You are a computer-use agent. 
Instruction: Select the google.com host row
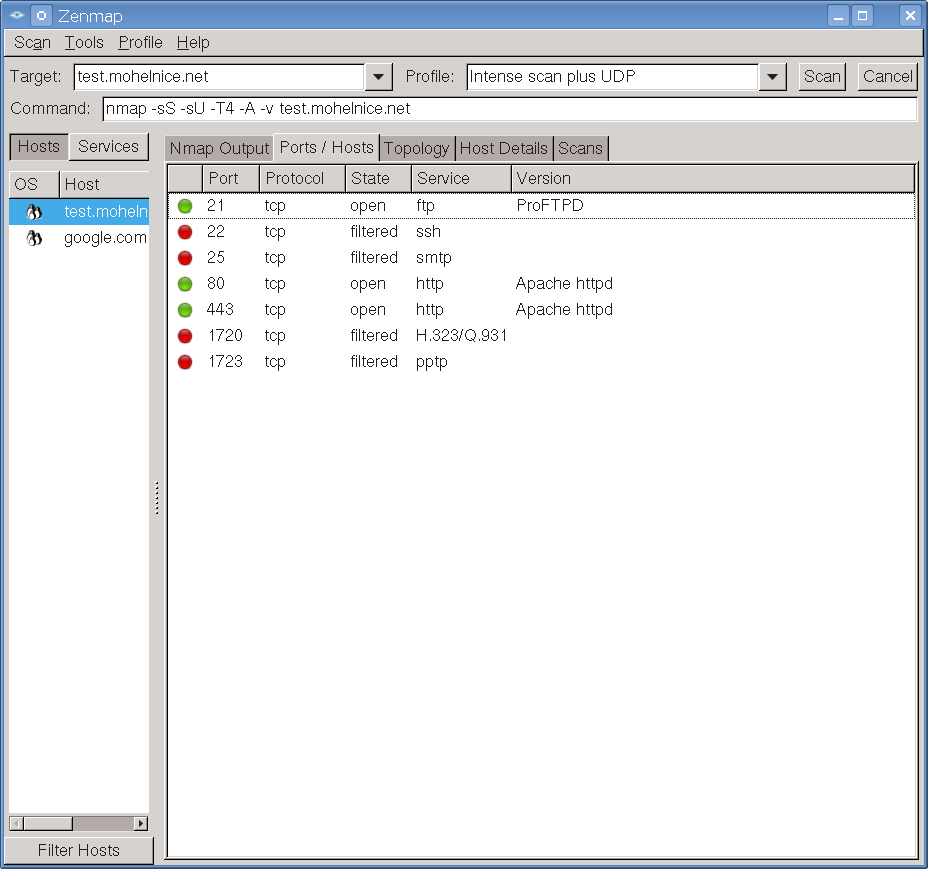(79, 238)
